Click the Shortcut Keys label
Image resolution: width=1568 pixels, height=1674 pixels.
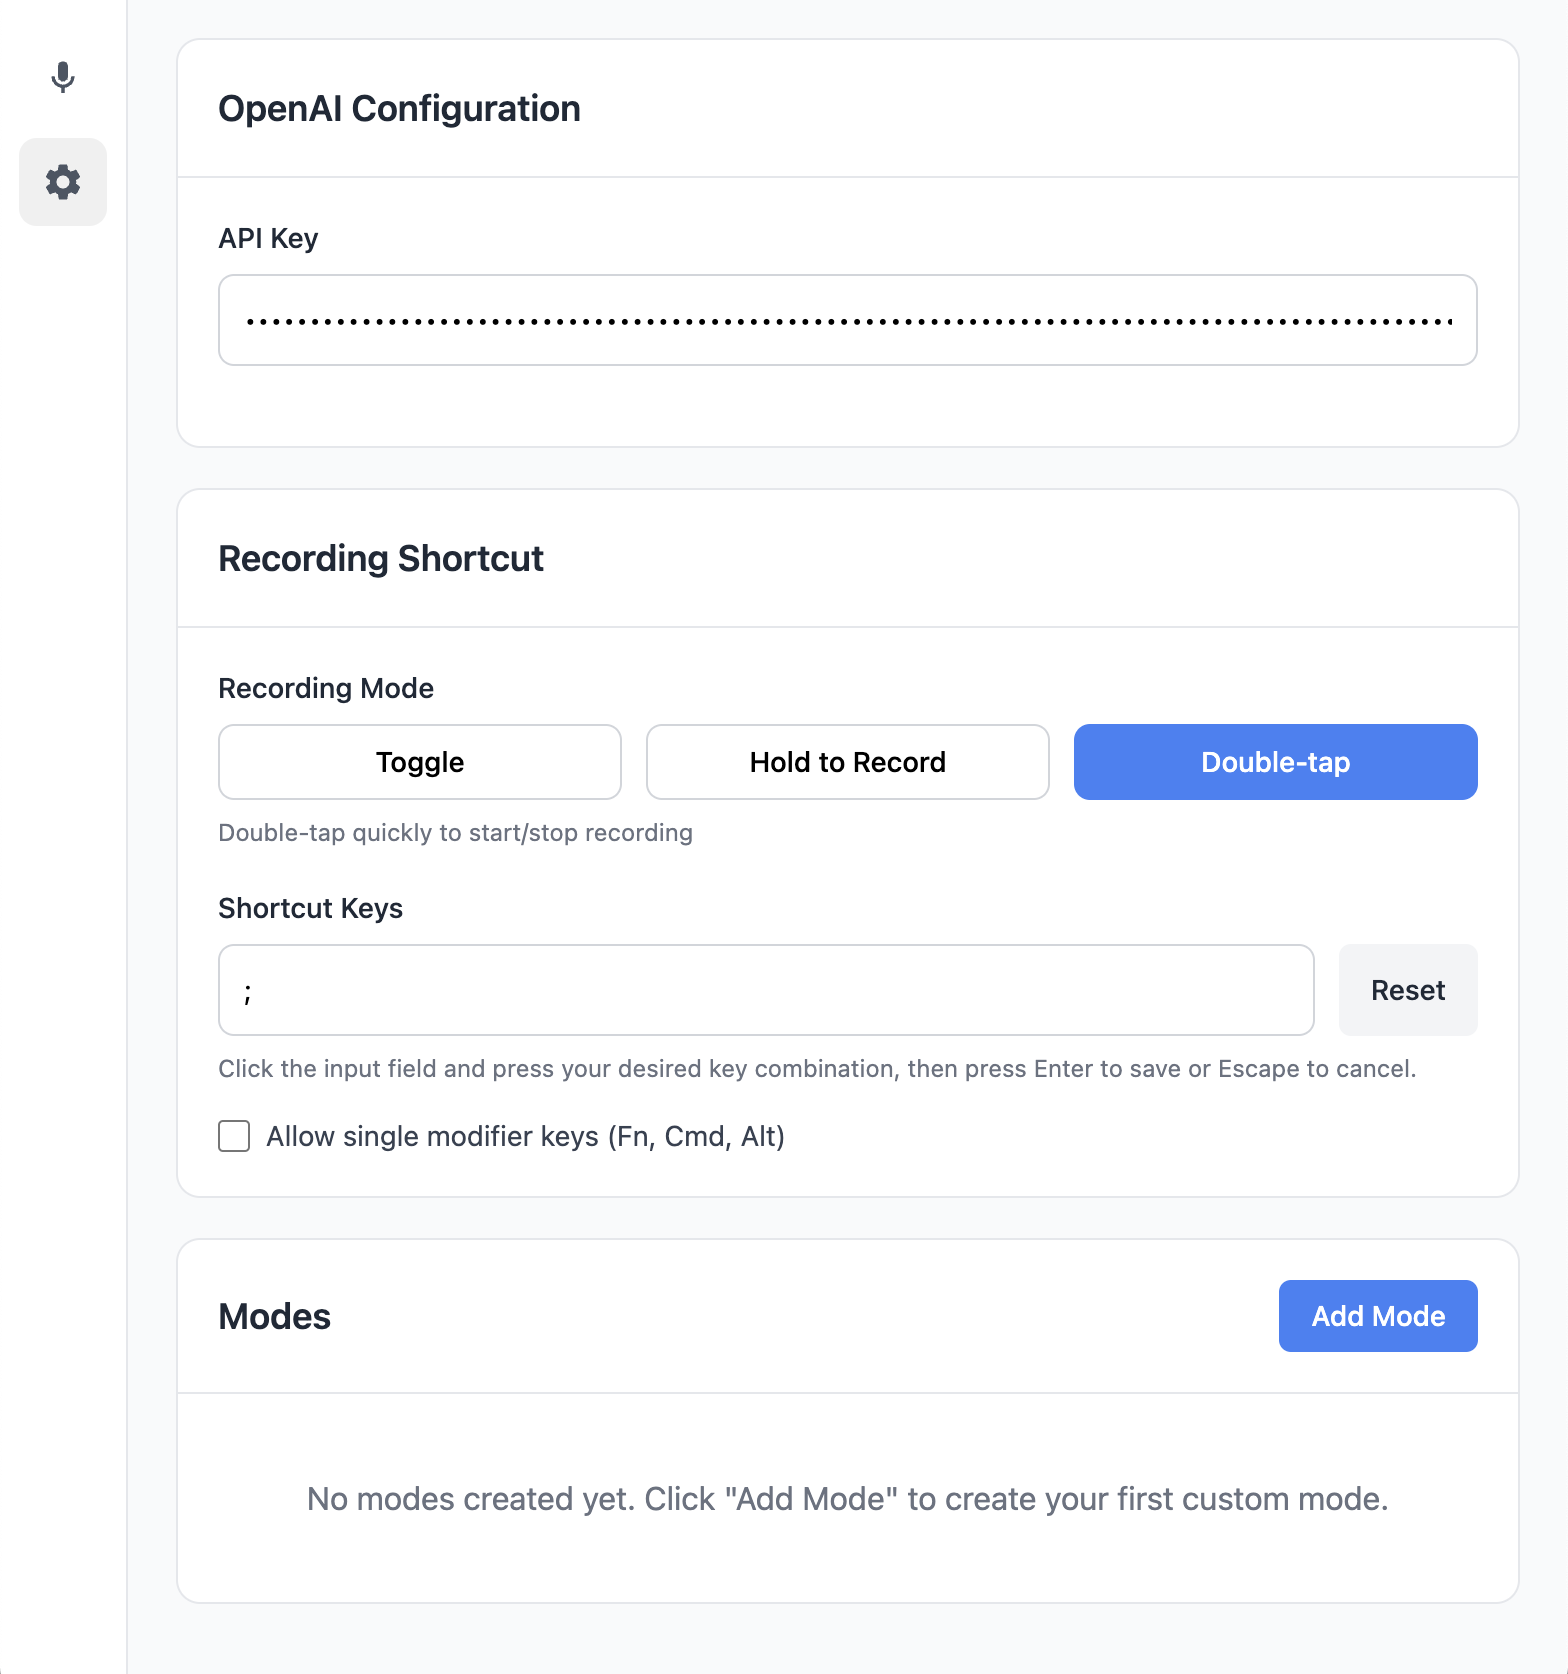(310, 908)
